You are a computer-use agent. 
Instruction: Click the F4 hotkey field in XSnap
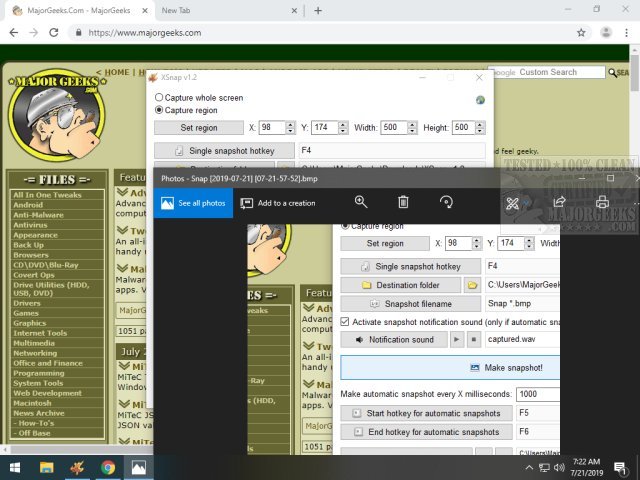(x=392, y=150)
